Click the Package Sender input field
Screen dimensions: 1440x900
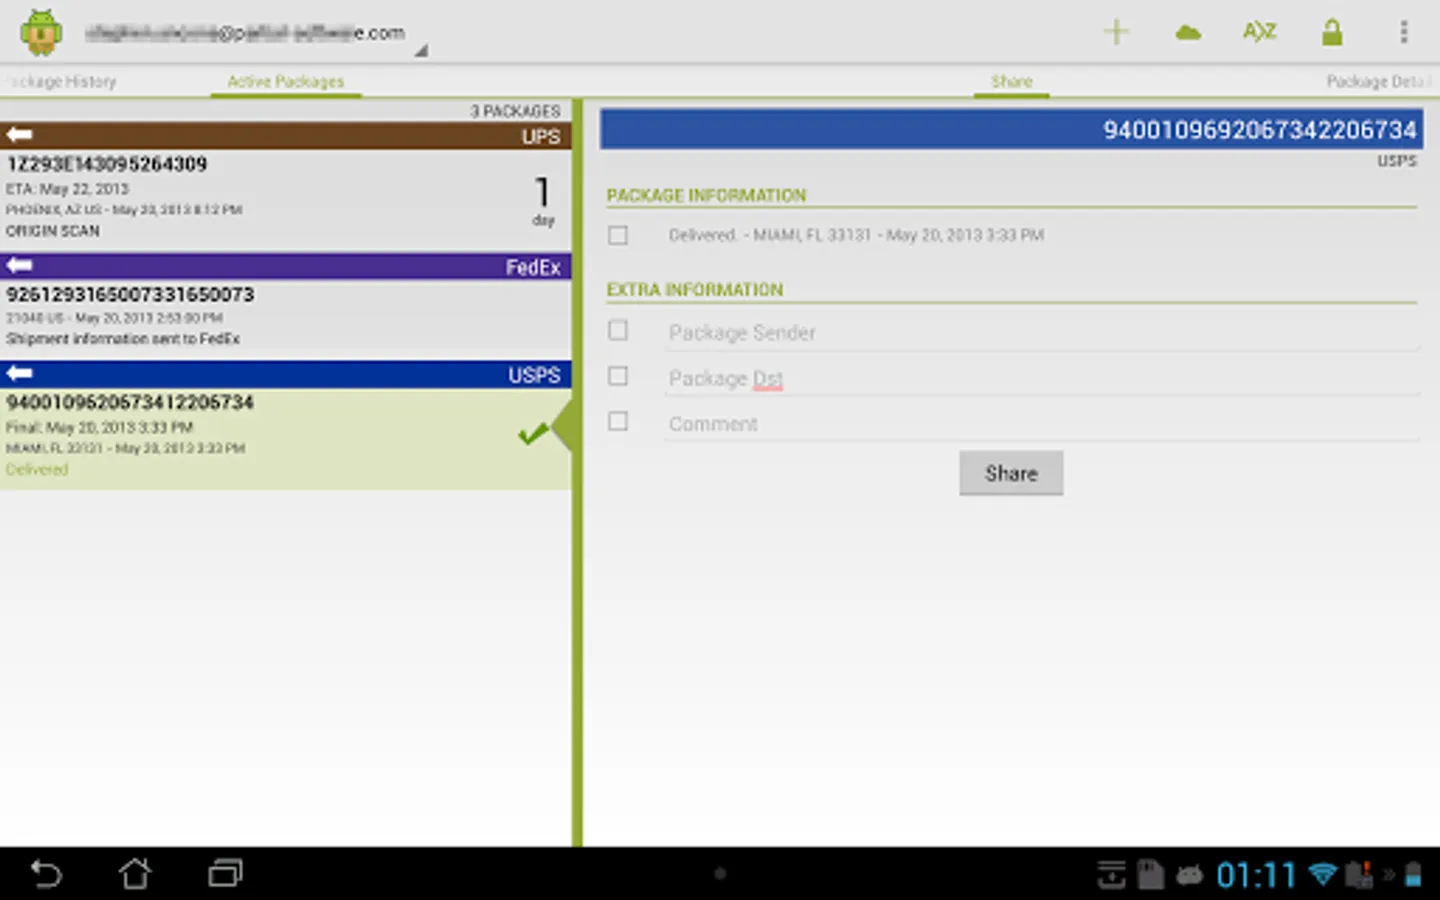click(x=1042, y=333)
